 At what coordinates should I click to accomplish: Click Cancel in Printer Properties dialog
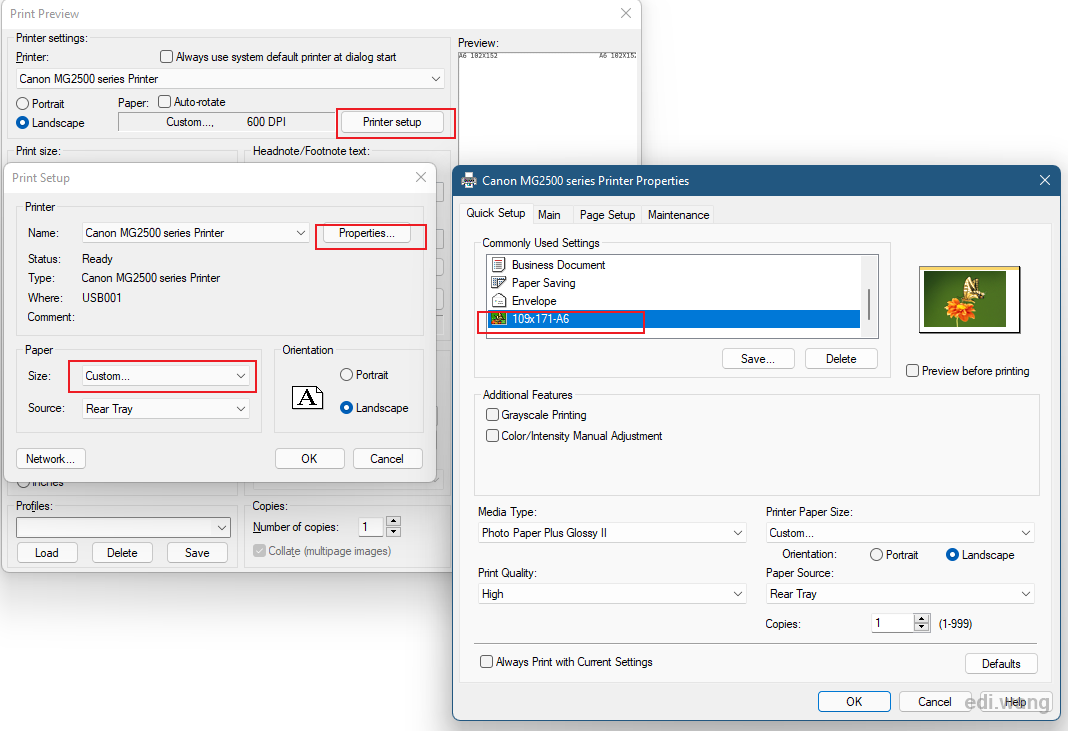[x=934, y=702]
